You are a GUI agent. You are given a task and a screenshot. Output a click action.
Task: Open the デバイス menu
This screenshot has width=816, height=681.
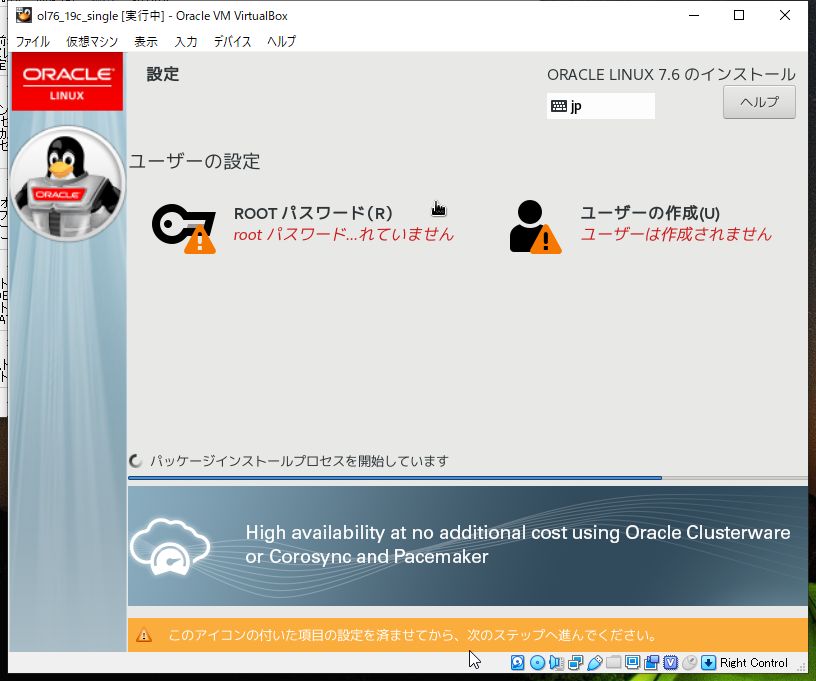(x=232, y=41)
